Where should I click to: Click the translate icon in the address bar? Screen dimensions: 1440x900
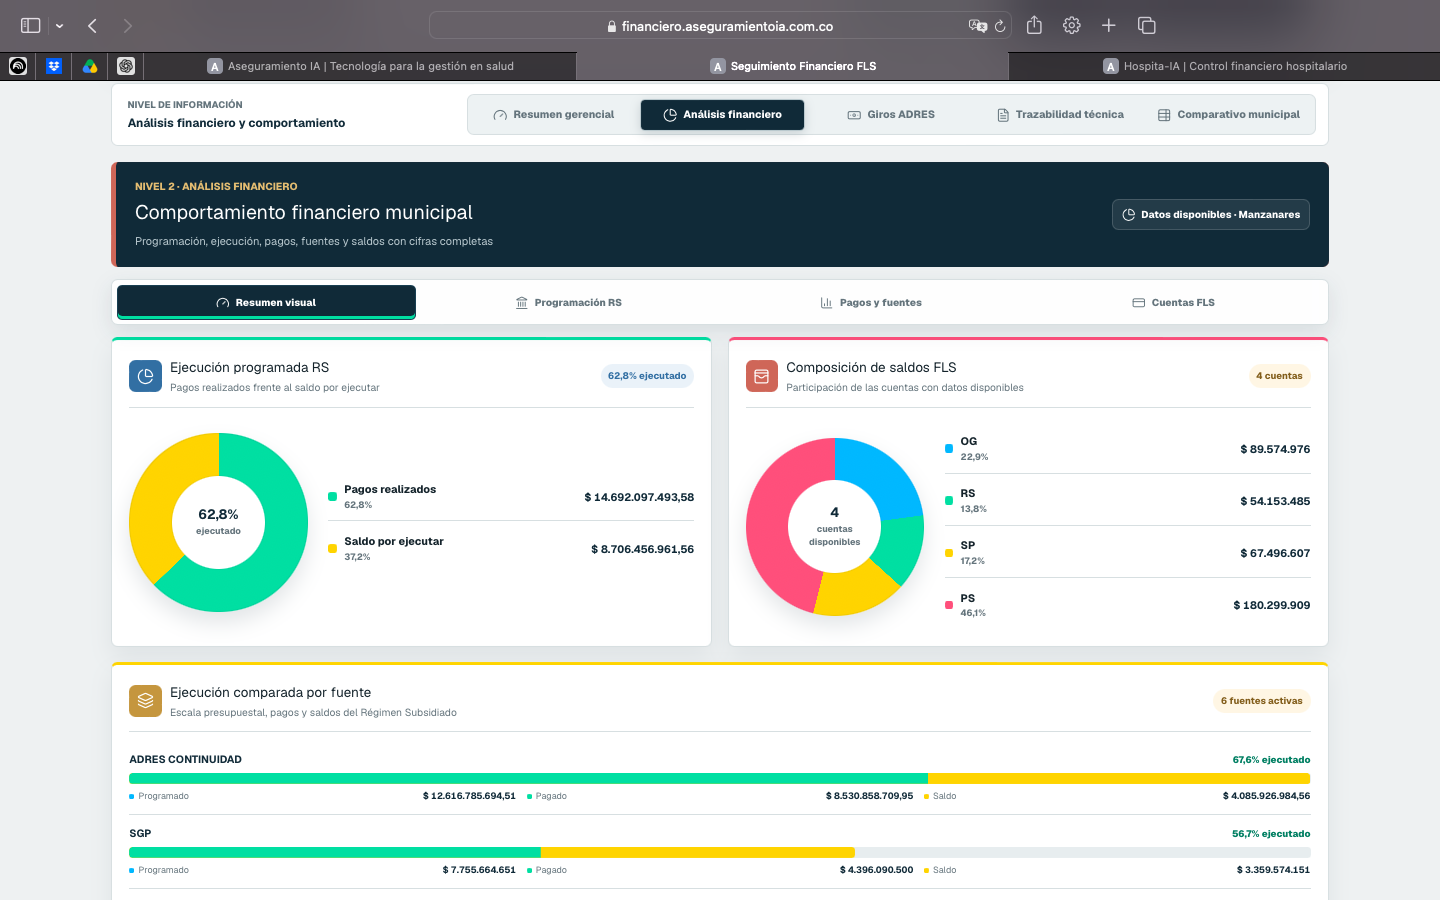click(x=977, y=26)
